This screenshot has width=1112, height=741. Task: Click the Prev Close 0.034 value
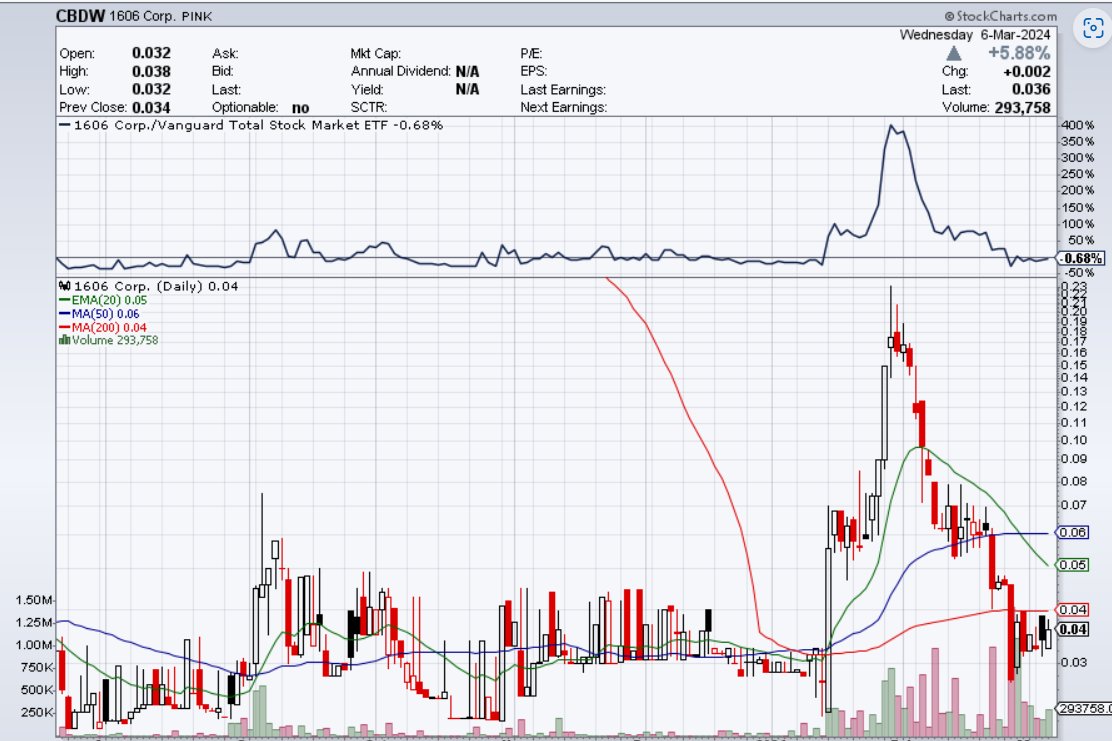coord(151,108)
